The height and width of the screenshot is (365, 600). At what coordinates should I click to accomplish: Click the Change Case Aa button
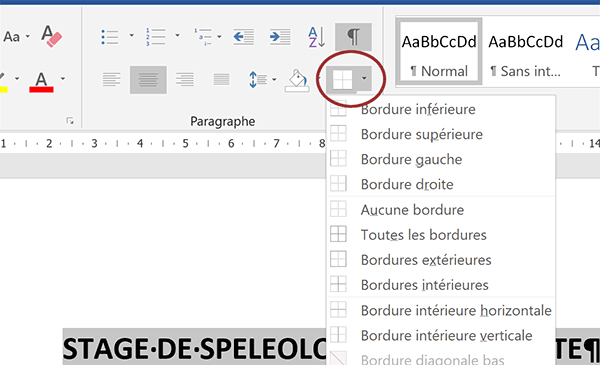[11, 37]
